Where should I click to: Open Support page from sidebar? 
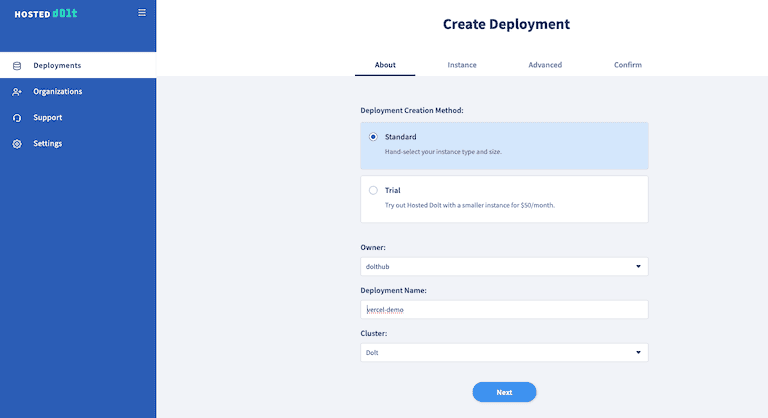pos(47,118)
